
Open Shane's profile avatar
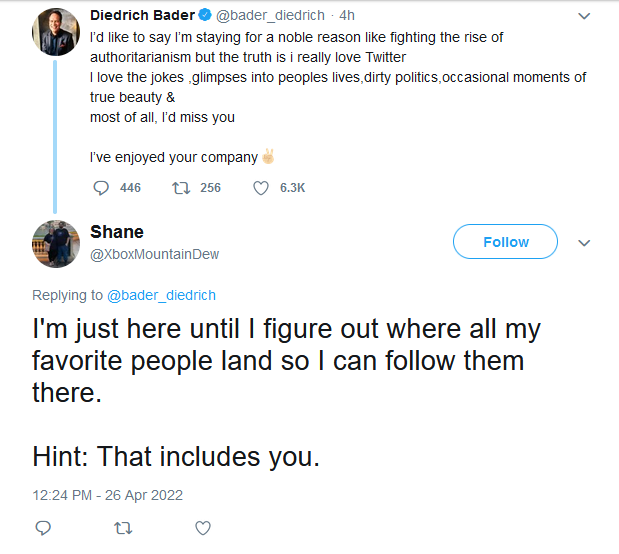tap(55, 243)
